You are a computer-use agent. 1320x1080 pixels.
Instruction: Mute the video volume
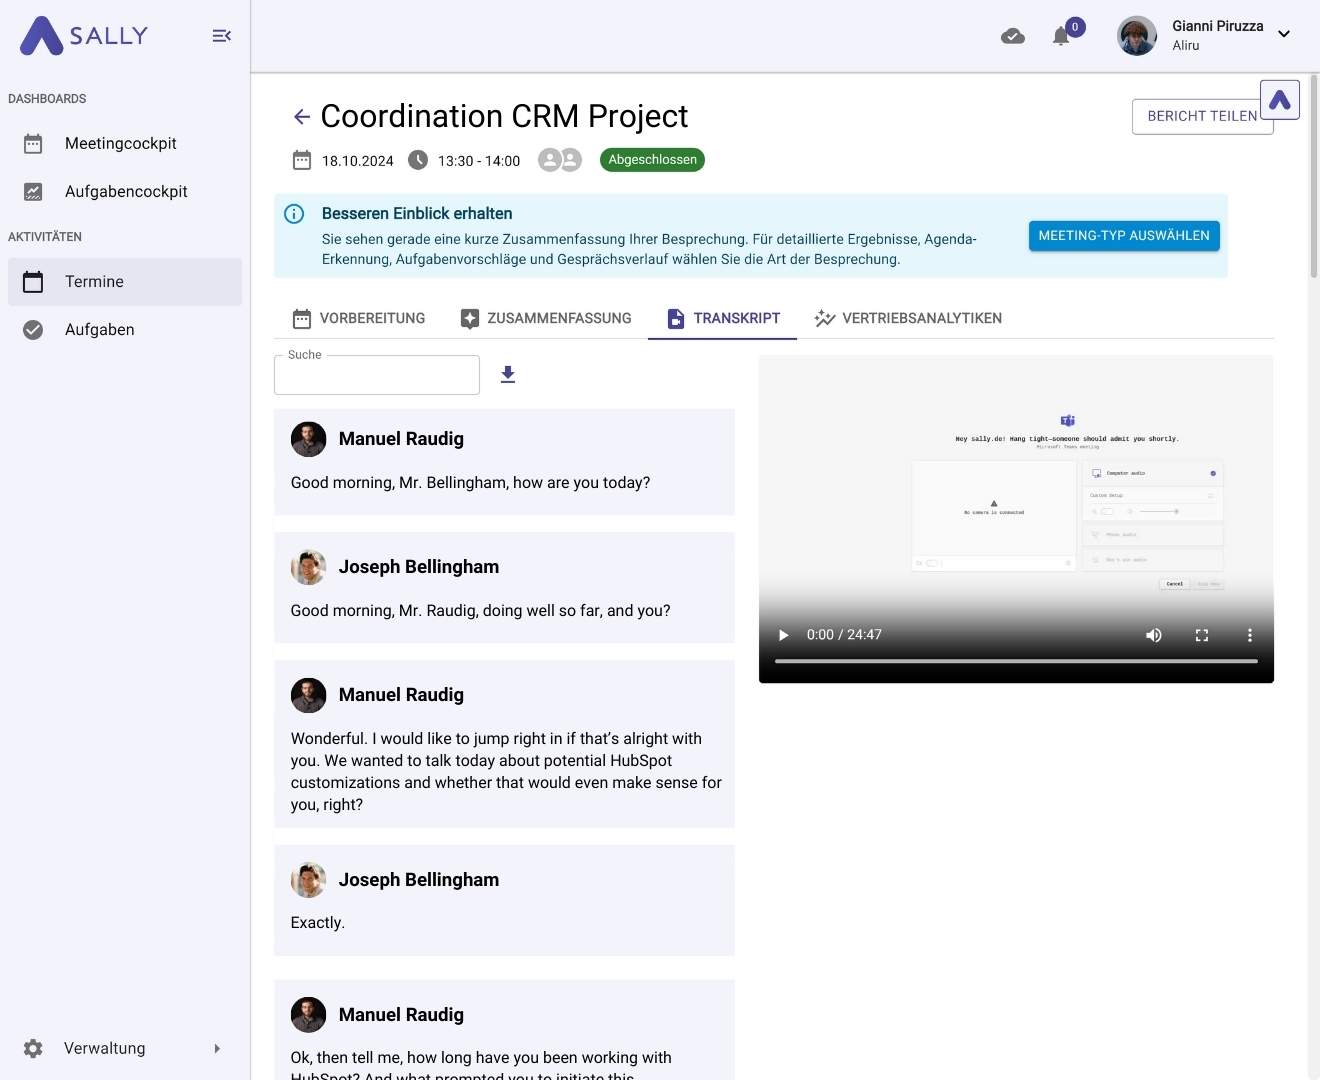[1154, 635]
